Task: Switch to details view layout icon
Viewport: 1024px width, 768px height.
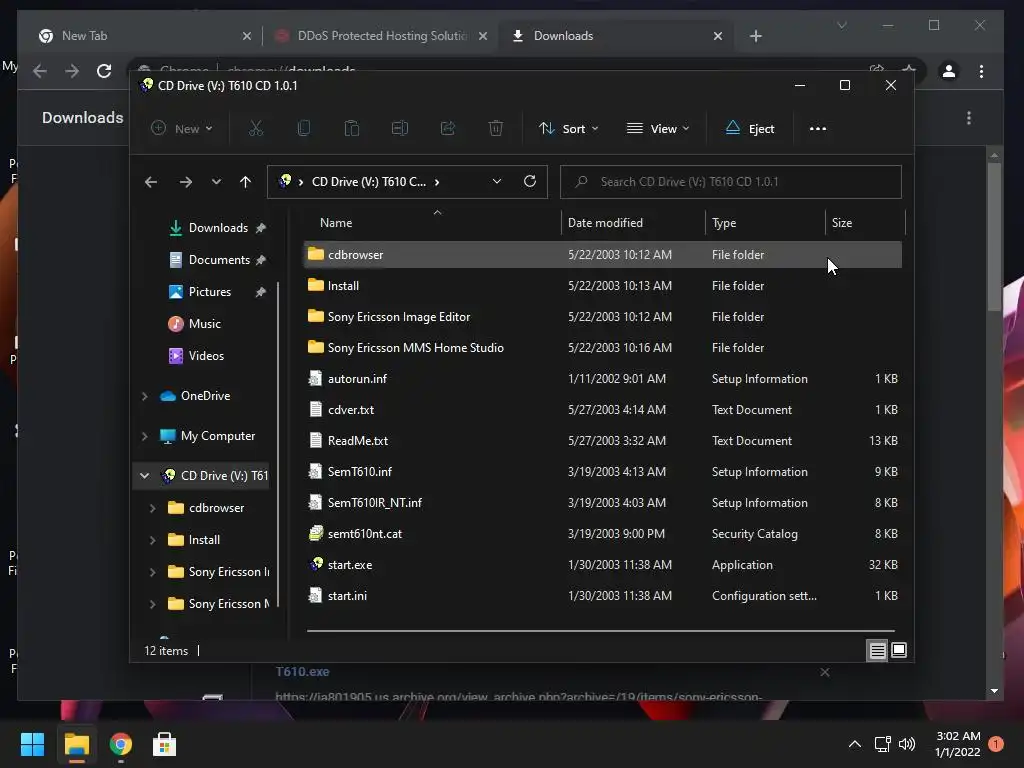Action: [877, 650]
